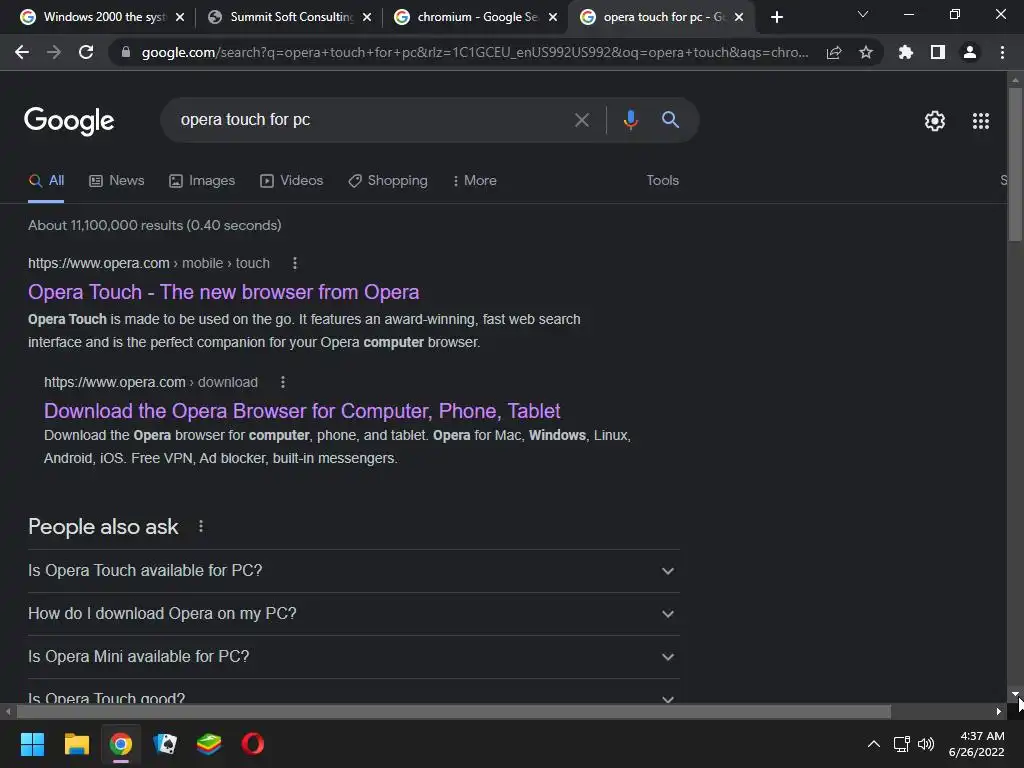The height and width of the screenshot is (768, 1024).
Task: View site information via the lock icon
Action: [125, 52]
